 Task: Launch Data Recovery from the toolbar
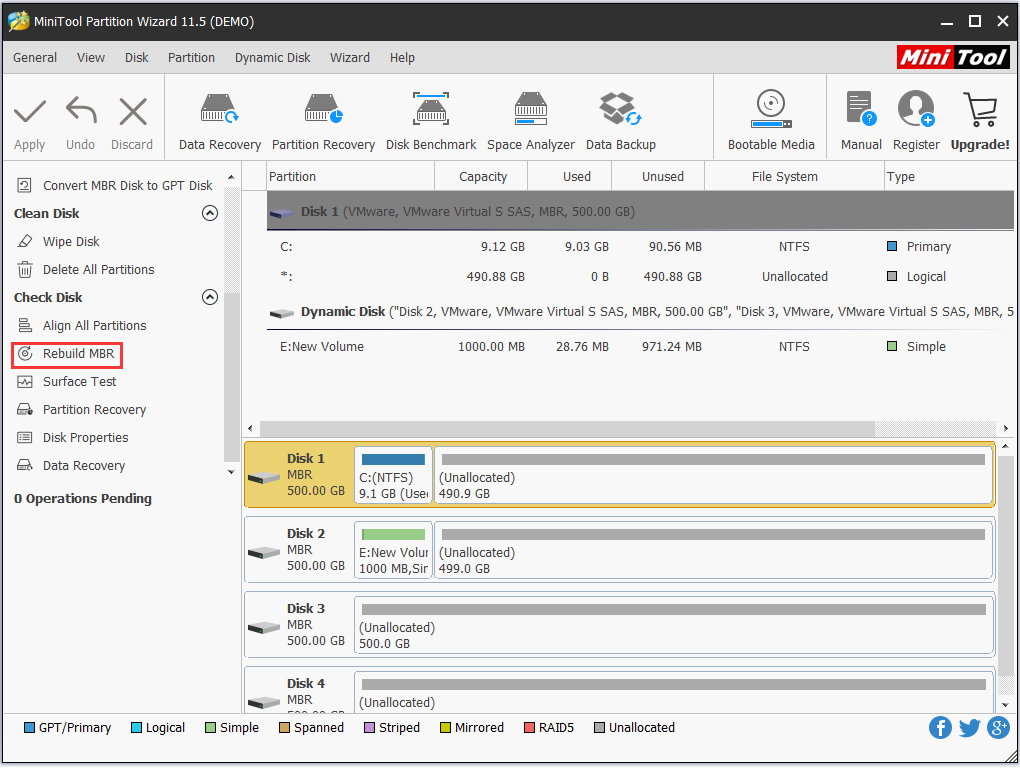point(220,121)
